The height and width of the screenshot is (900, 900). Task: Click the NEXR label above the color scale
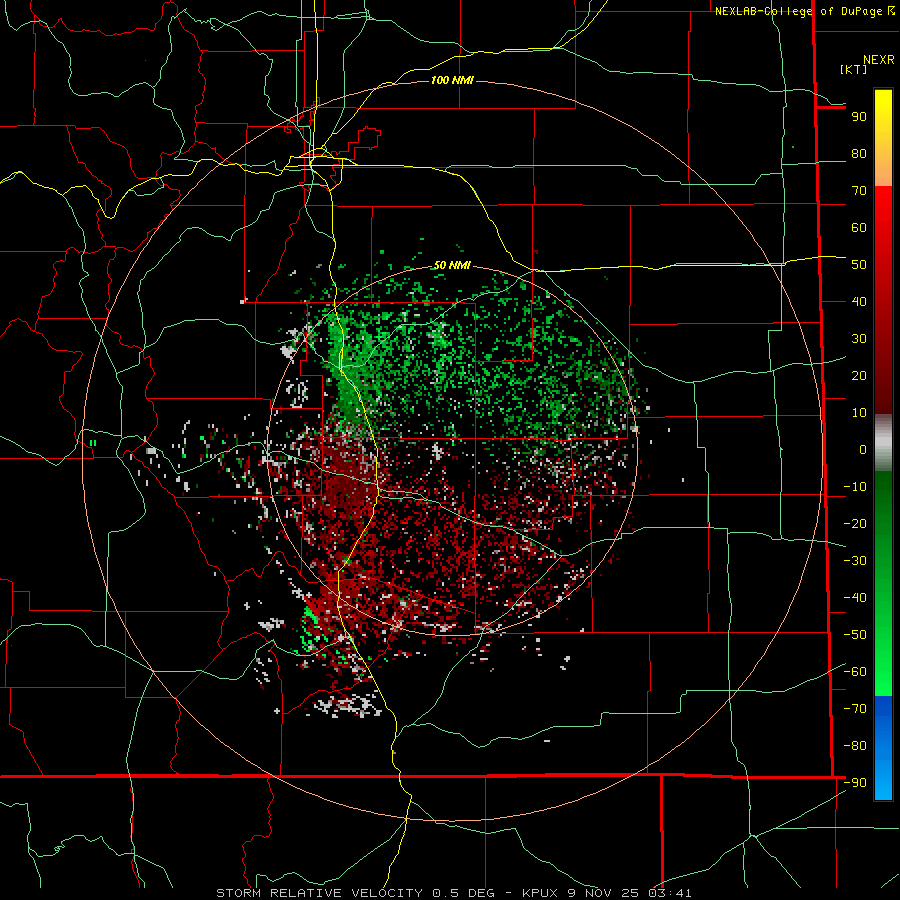tap(878, 60)
